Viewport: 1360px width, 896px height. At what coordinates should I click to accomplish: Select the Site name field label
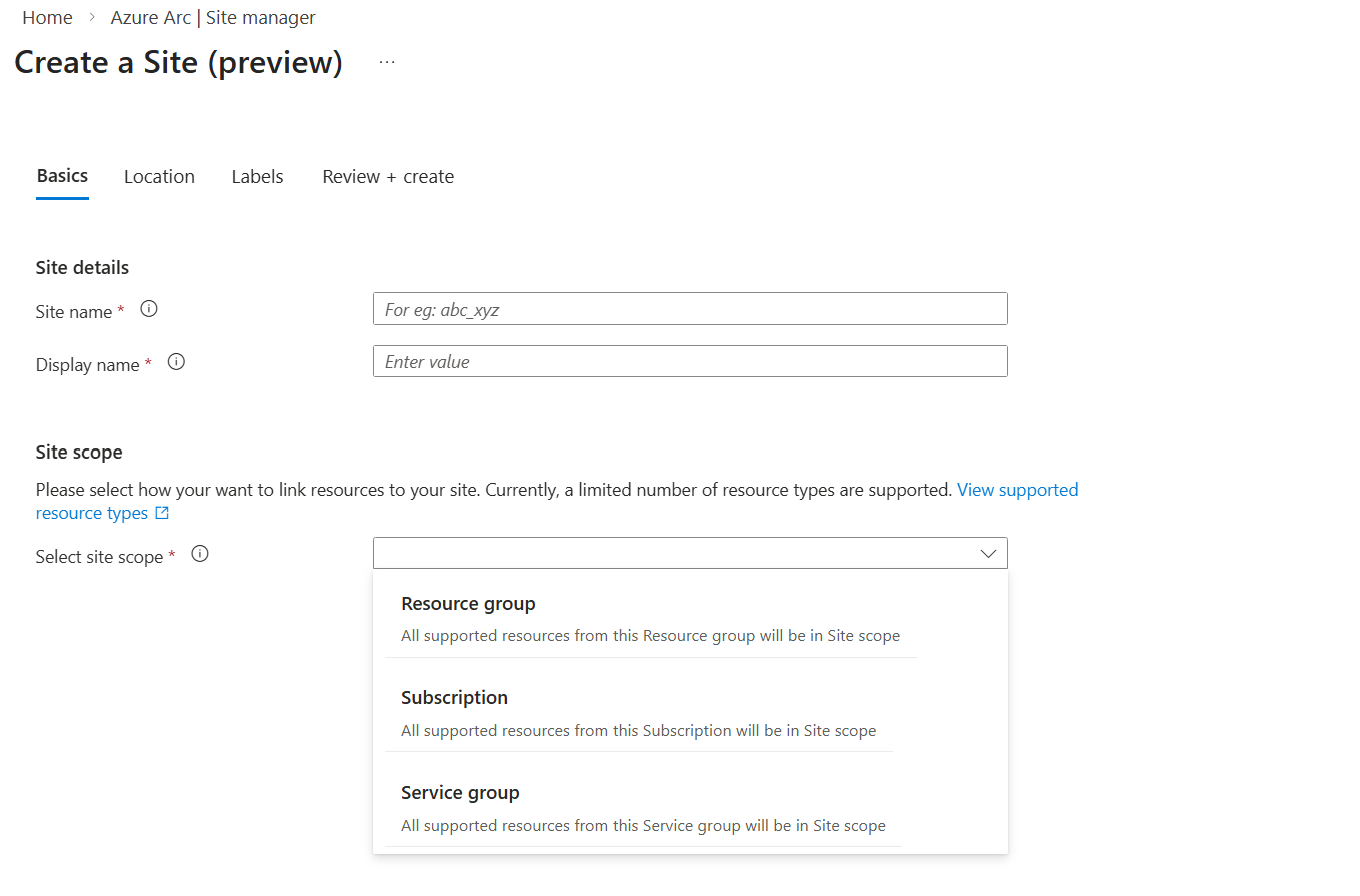point(74,312)
